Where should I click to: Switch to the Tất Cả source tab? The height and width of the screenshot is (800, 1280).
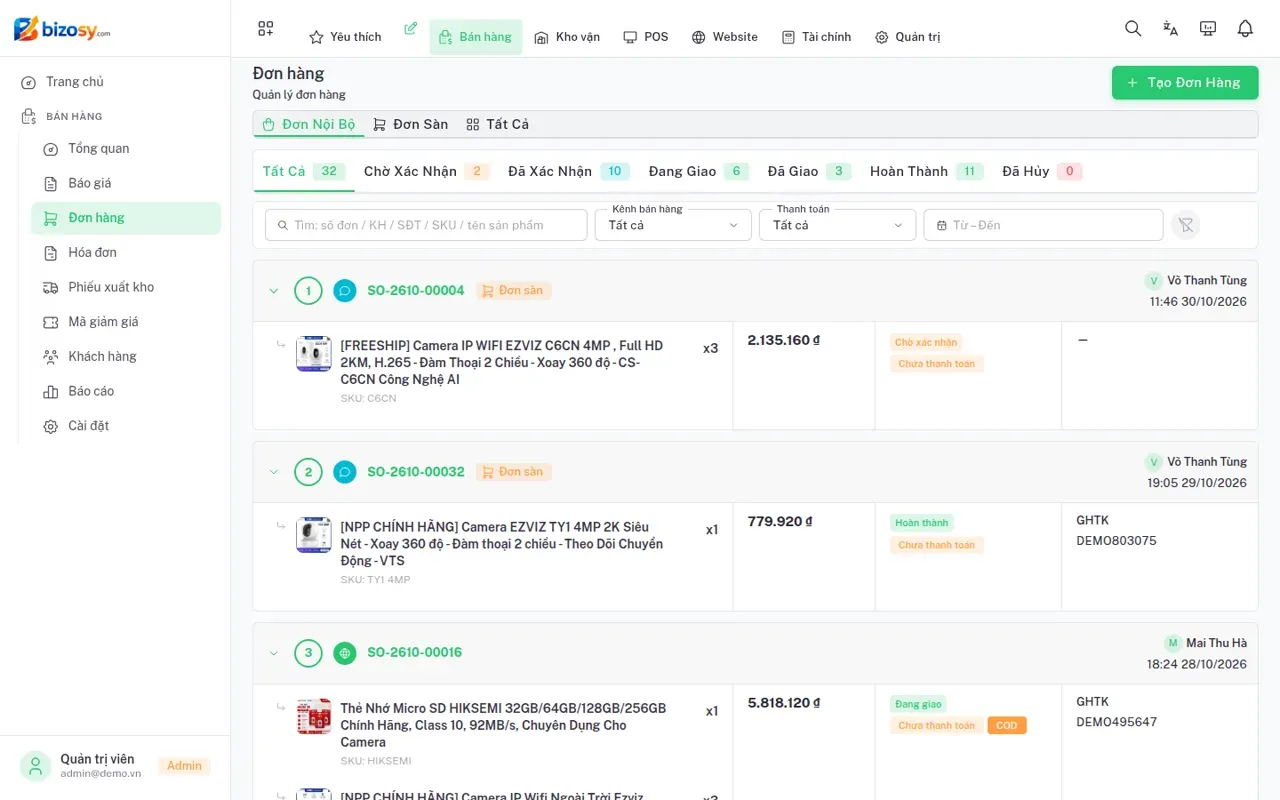[497, 124]
